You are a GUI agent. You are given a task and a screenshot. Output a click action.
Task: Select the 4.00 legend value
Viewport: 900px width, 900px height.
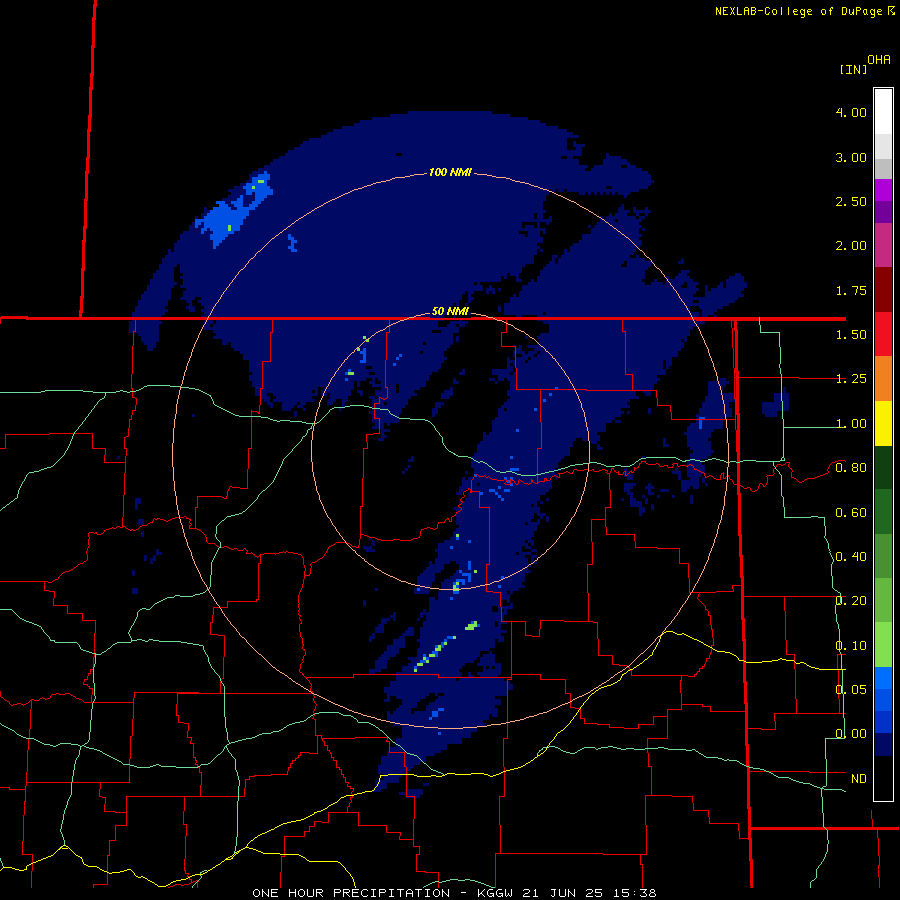click(x=851, y=112)
